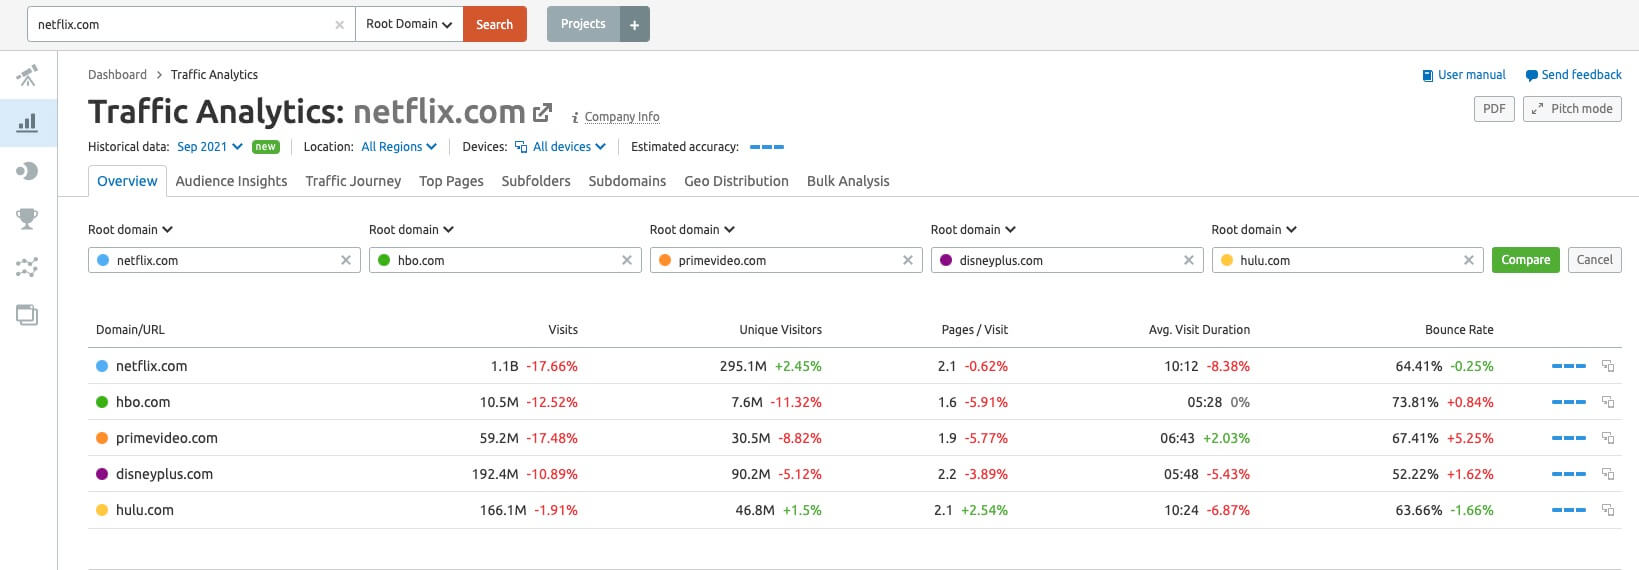Switch to the Overview tab

pyautogui.click(x=127, y=181)
